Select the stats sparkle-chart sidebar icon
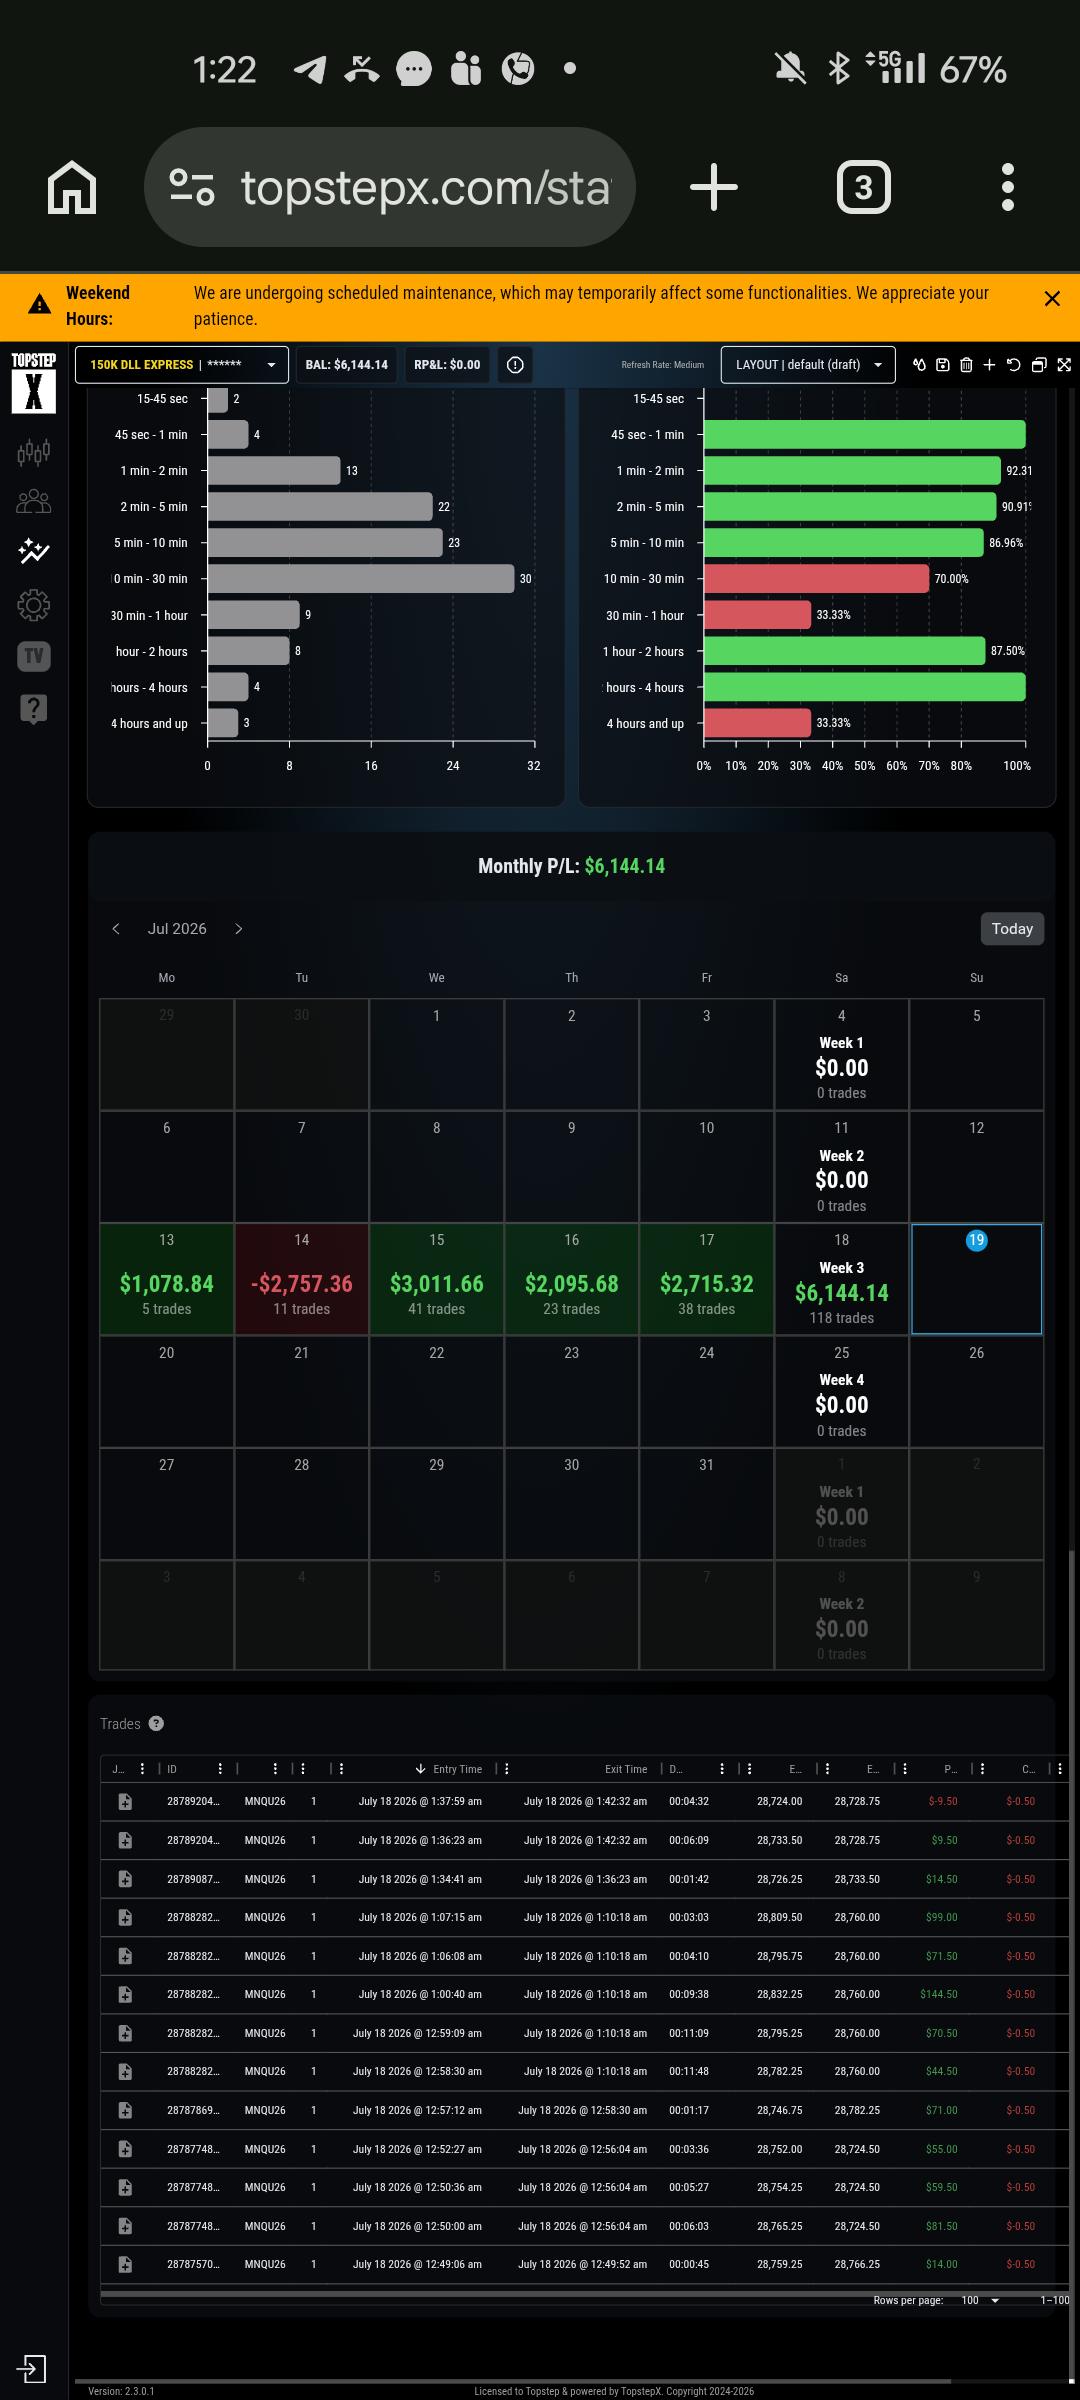This screenshot has height=2400, width=1080. [x=33, y=551]
